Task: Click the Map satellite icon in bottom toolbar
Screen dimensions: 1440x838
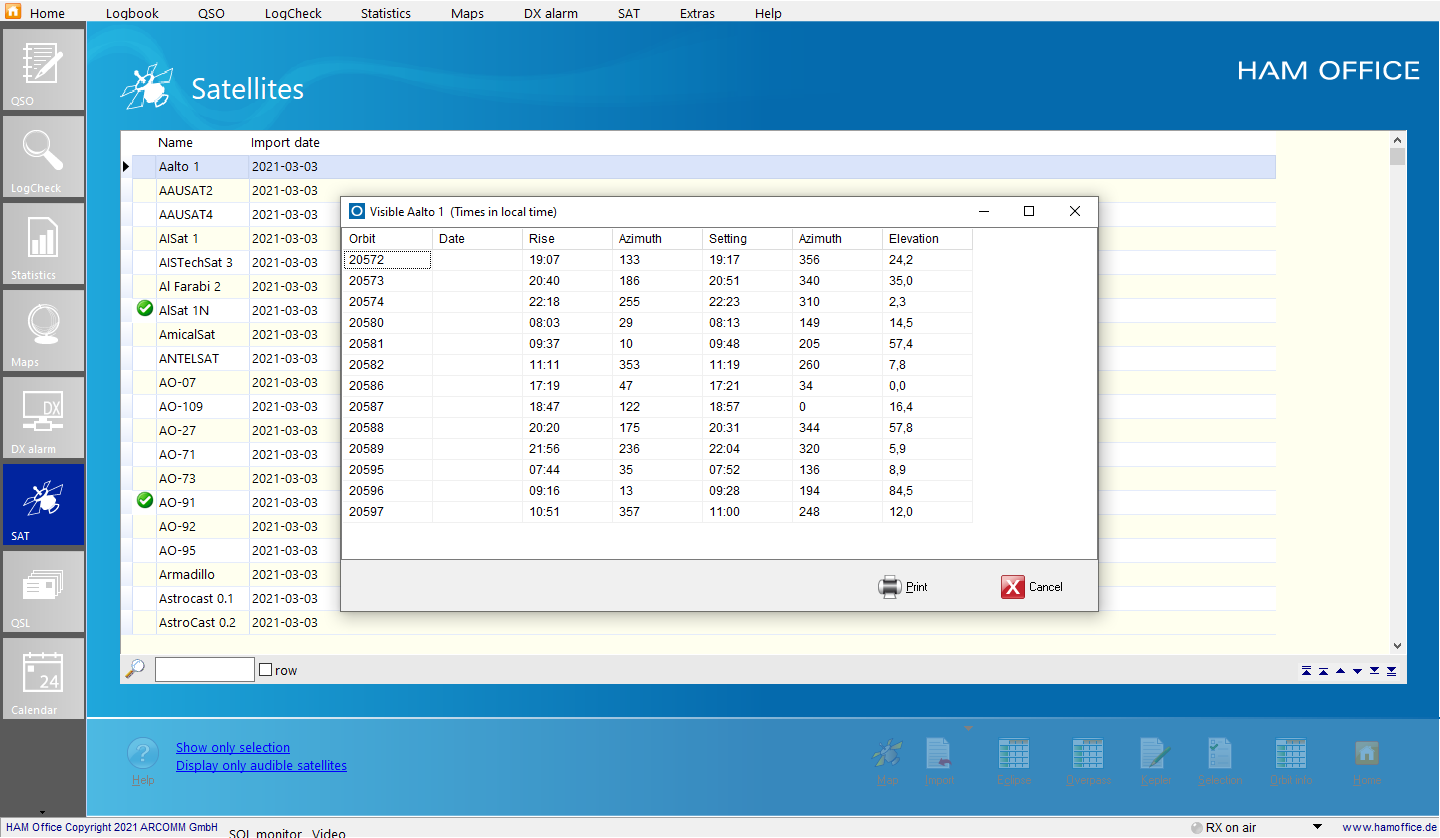Action: [x=887, y=753]
